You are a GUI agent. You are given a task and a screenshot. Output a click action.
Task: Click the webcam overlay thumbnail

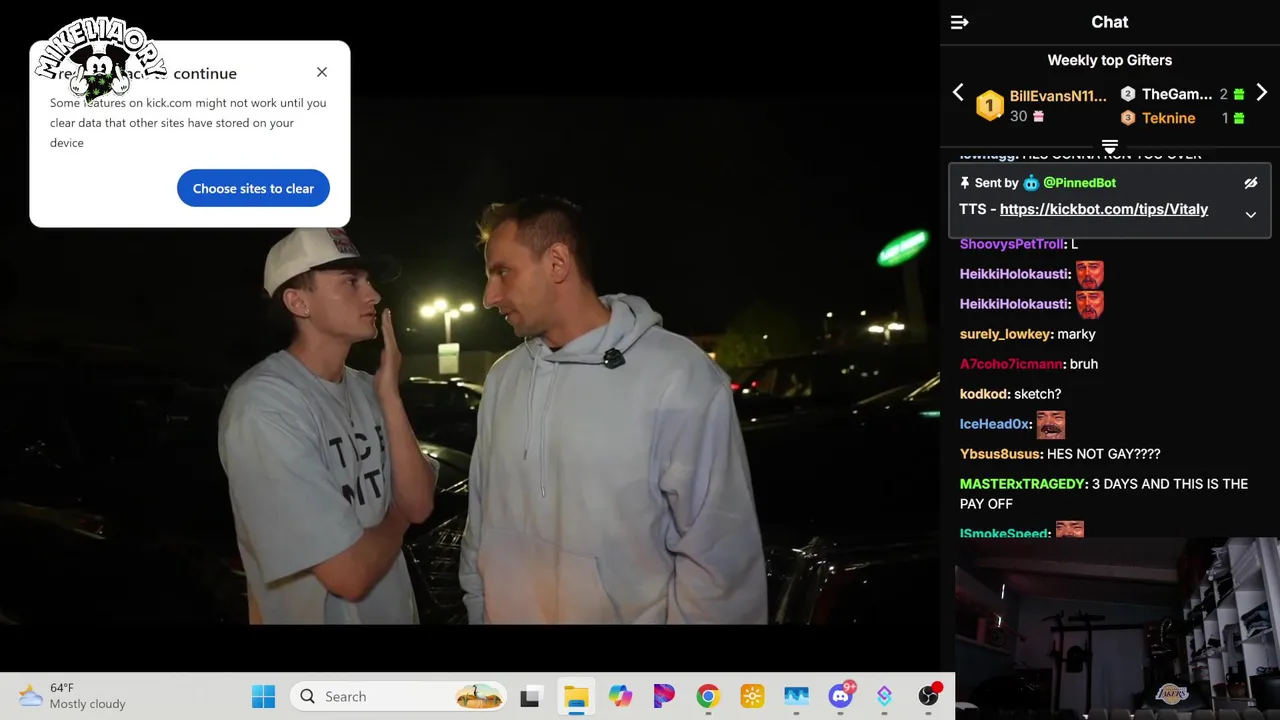(x=1117, y=628)
